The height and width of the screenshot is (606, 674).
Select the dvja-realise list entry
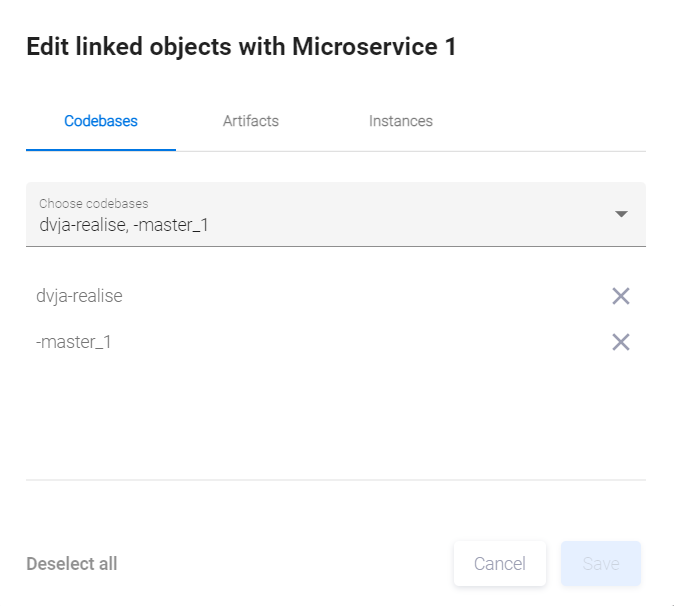pyautogui.click(x=79, y=296)
